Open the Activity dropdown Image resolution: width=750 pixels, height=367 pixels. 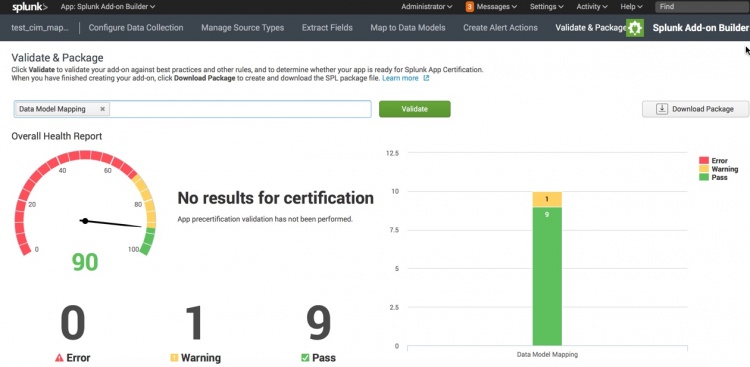click(x=592, y=7)
